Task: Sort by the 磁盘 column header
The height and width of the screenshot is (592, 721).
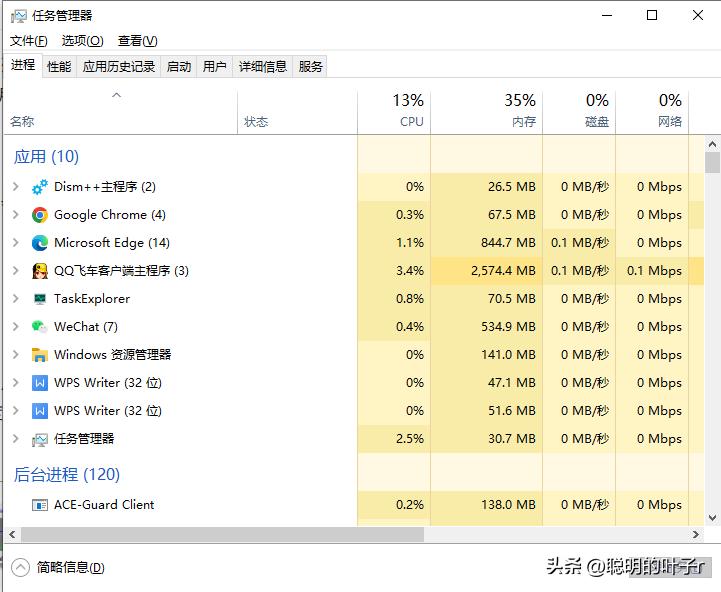Action: coord(579,113)
